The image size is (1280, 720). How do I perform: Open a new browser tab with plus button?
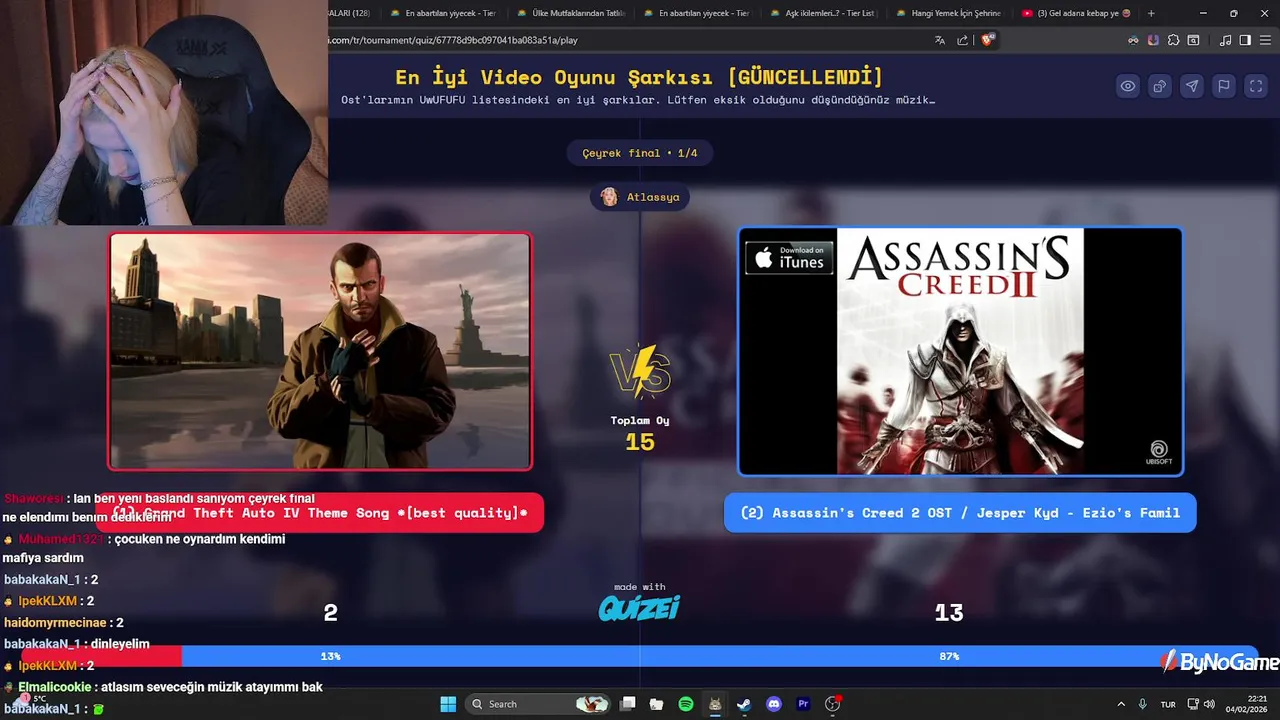coord(1151,13)
